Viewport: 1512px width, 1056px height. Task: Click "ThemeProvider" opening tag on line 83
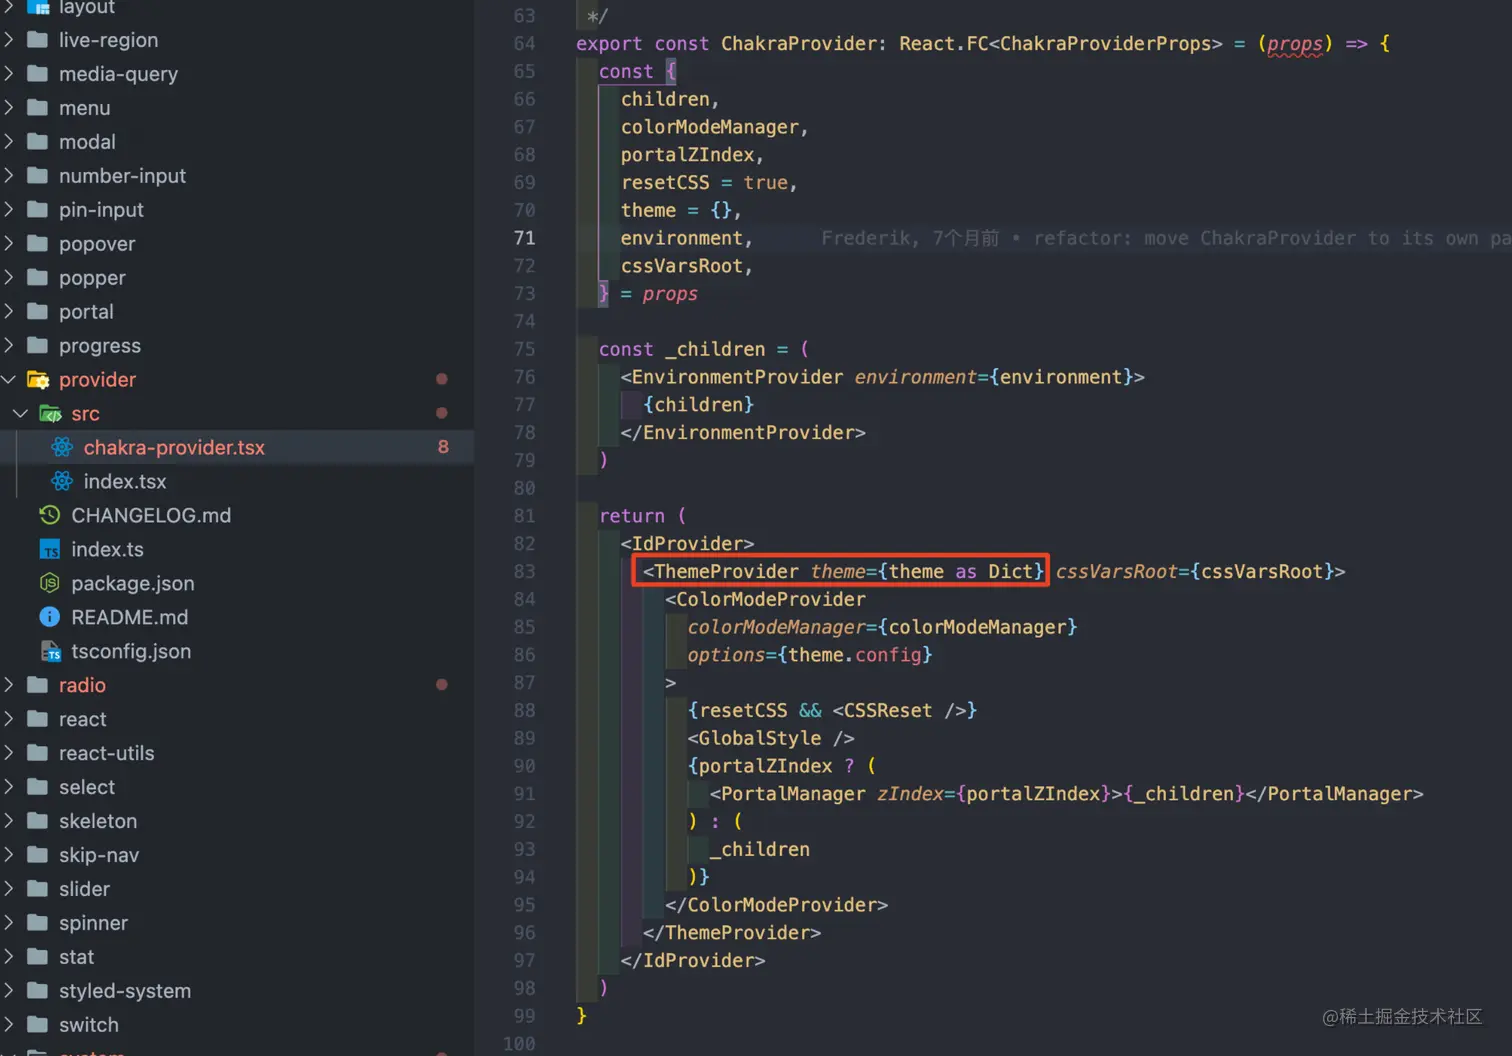726,572
